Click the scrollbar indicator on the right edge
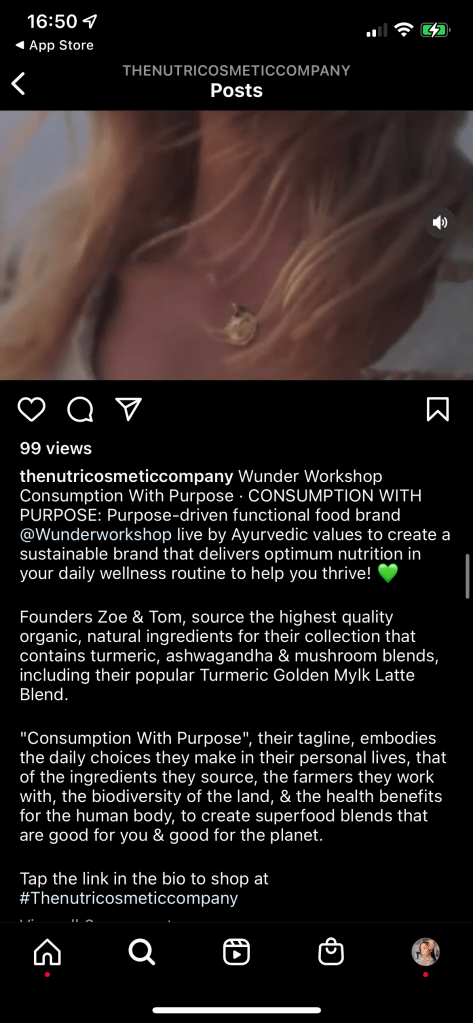Screen dimensions: 473x1023 467,576
